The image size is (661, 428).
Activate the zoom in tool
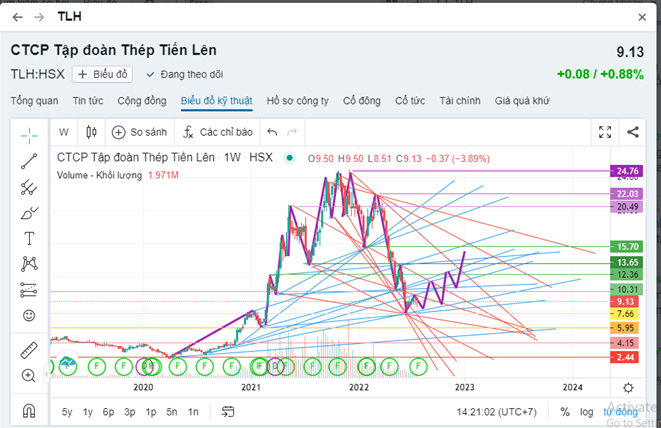tap(29, 376)
